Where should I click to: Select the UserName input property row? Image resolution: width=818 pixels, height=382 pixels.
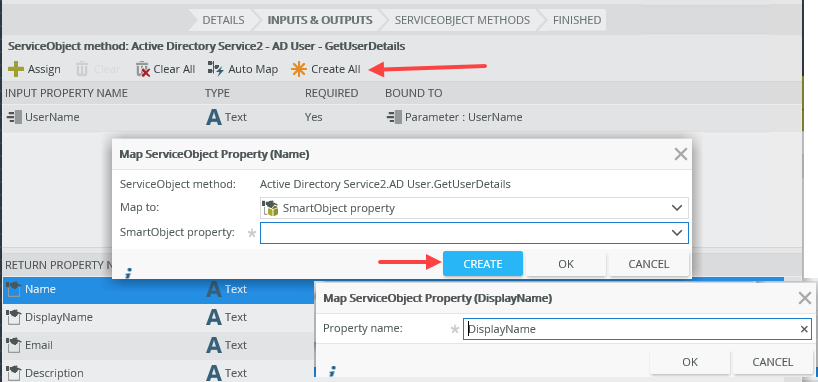click(x=402, y=117)
